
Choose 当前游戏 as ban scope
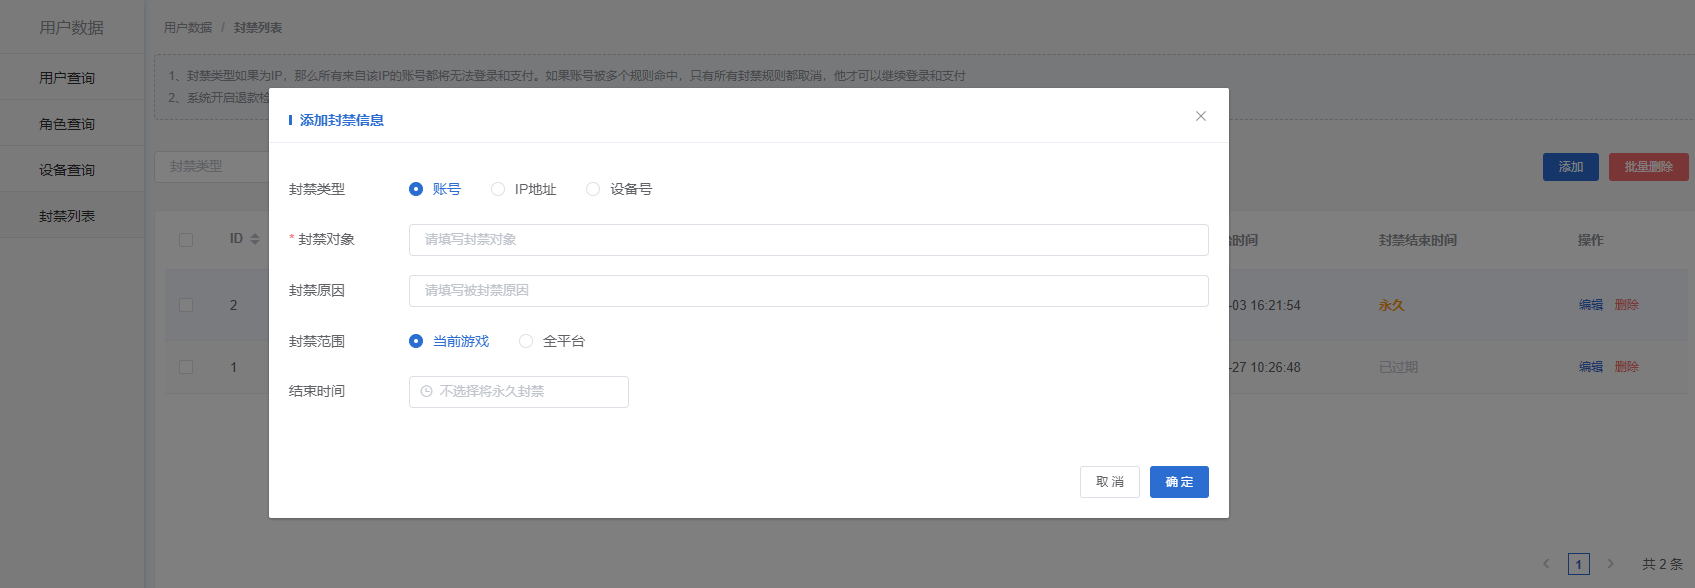[416, 341]
